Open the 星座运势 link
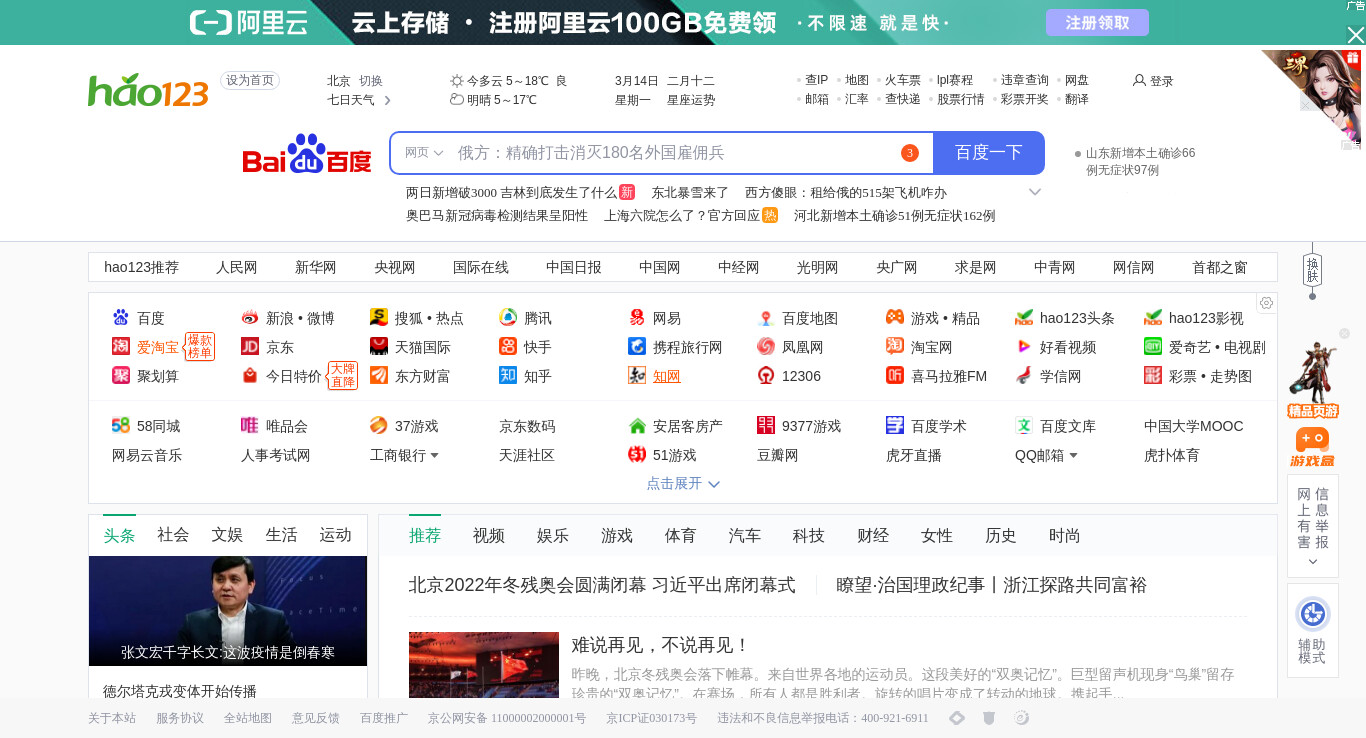Viewport: 1366px width, 738px height. pyautogui.click(x=691, y=100)
